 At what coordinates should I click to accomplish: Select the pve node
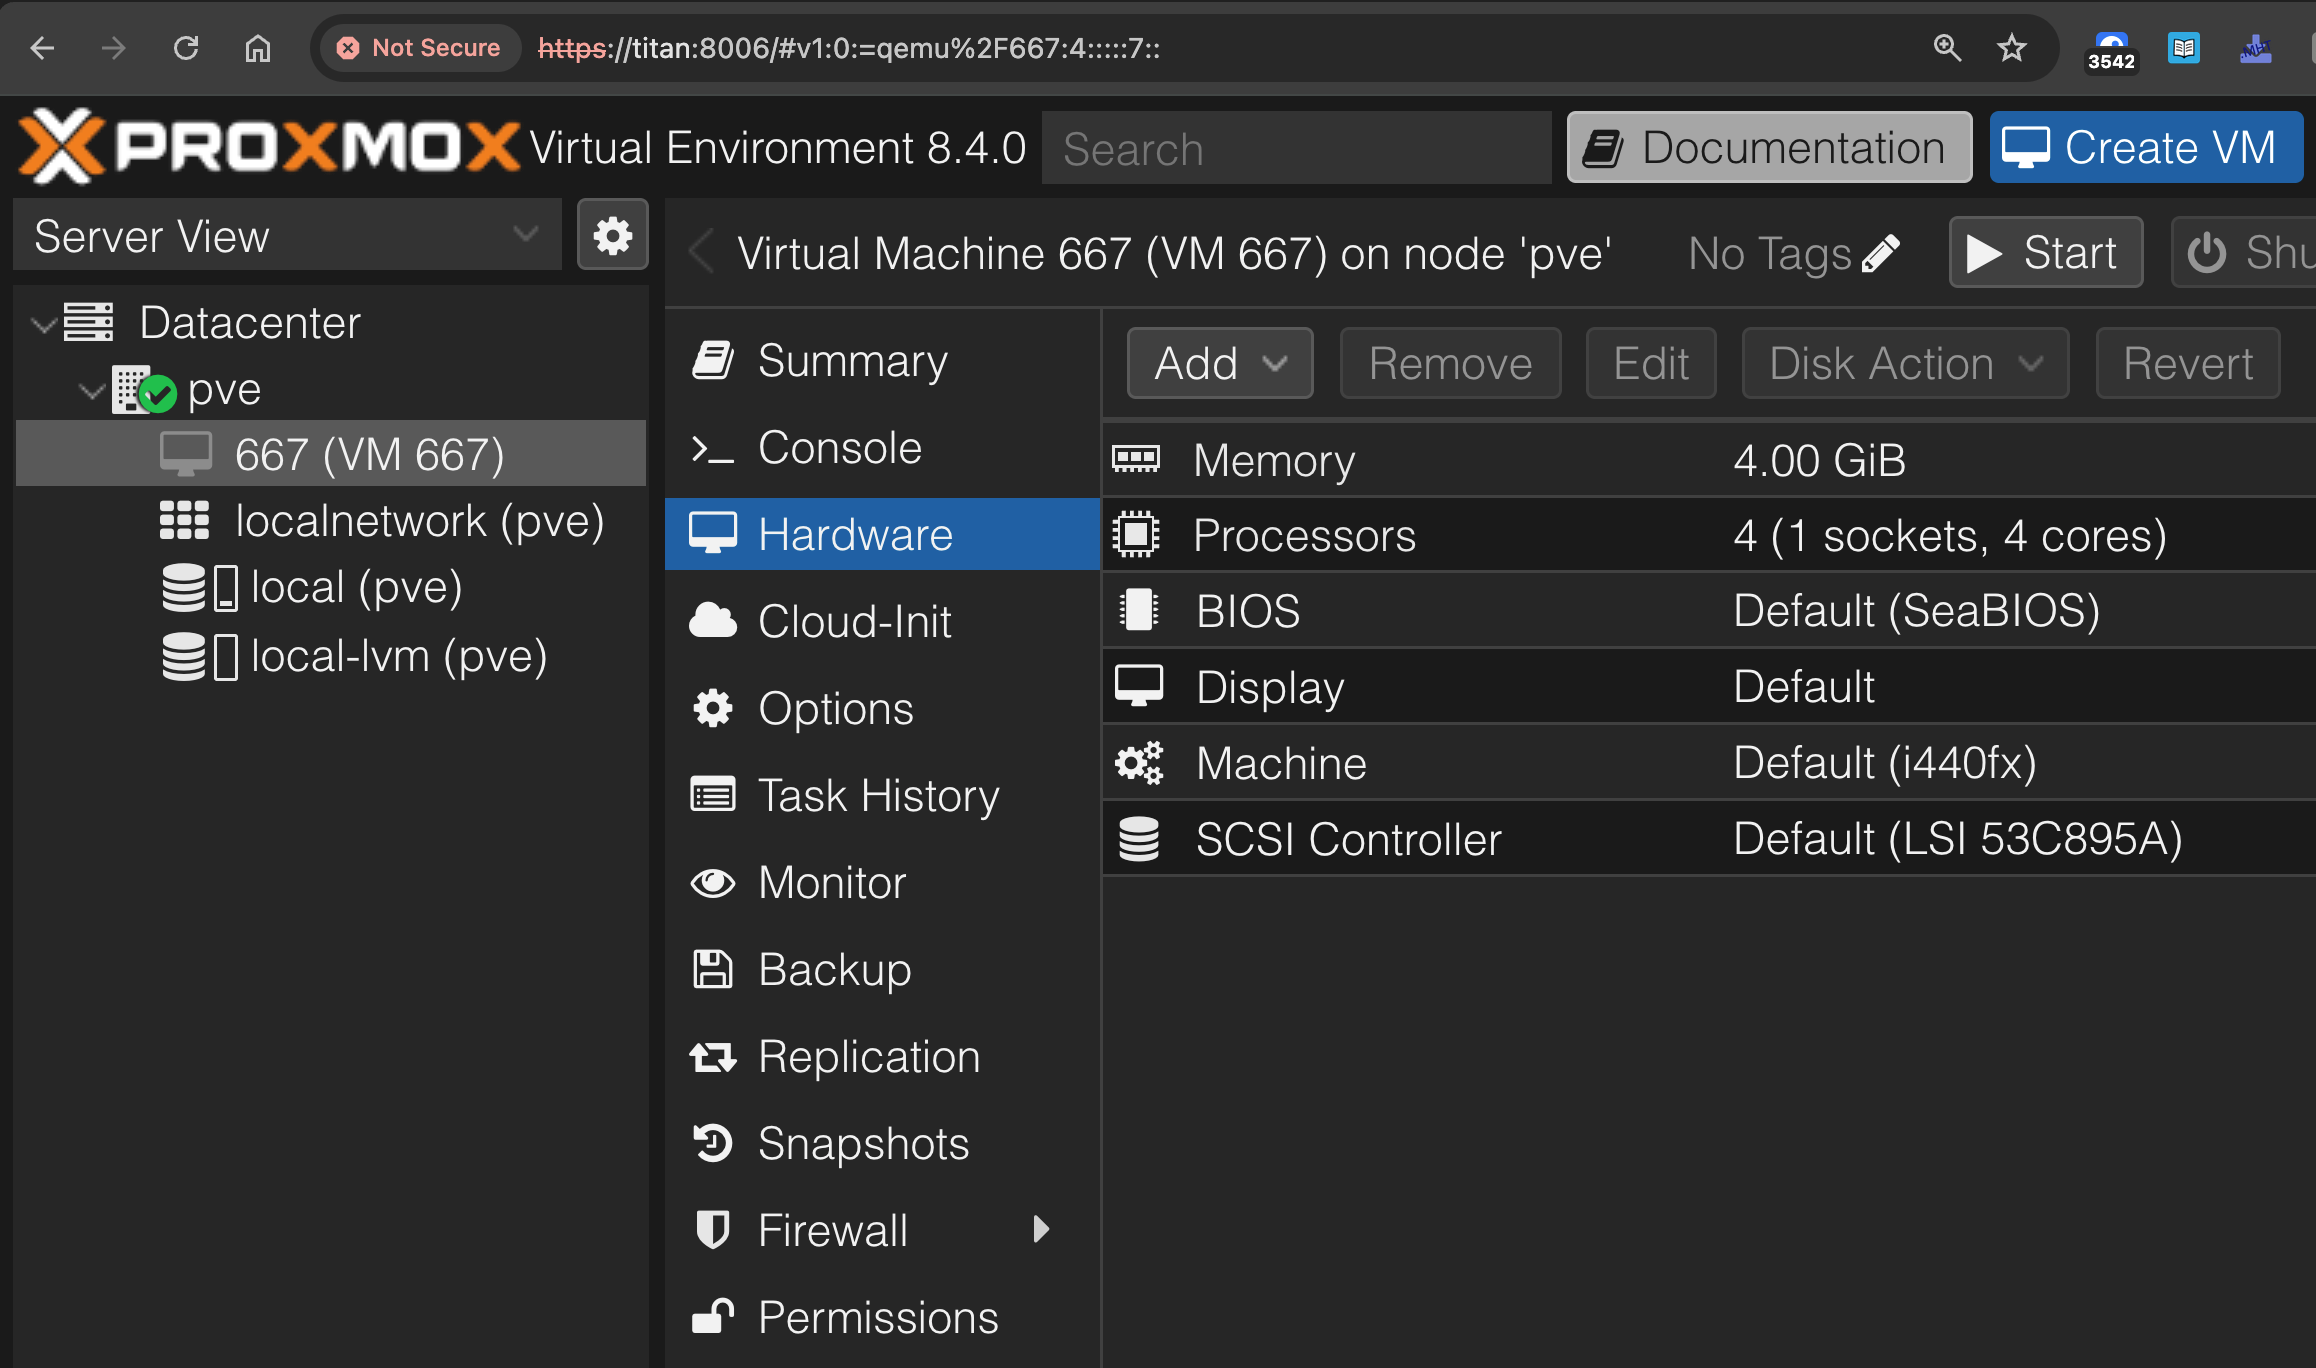click(x=224, y=389)
